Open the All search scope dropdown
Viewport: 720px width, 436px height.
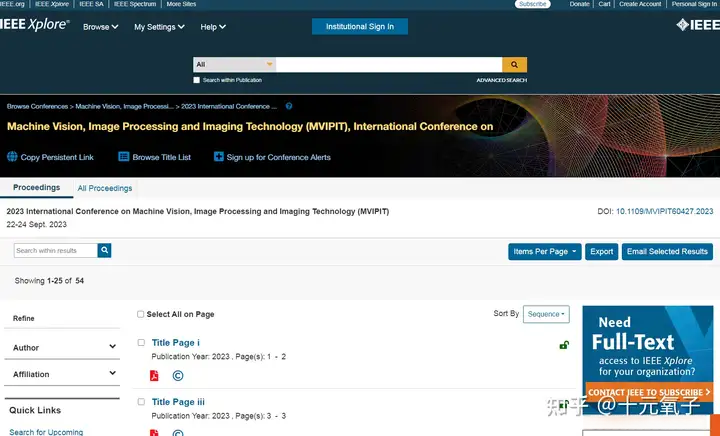click(x=235, y=65)
